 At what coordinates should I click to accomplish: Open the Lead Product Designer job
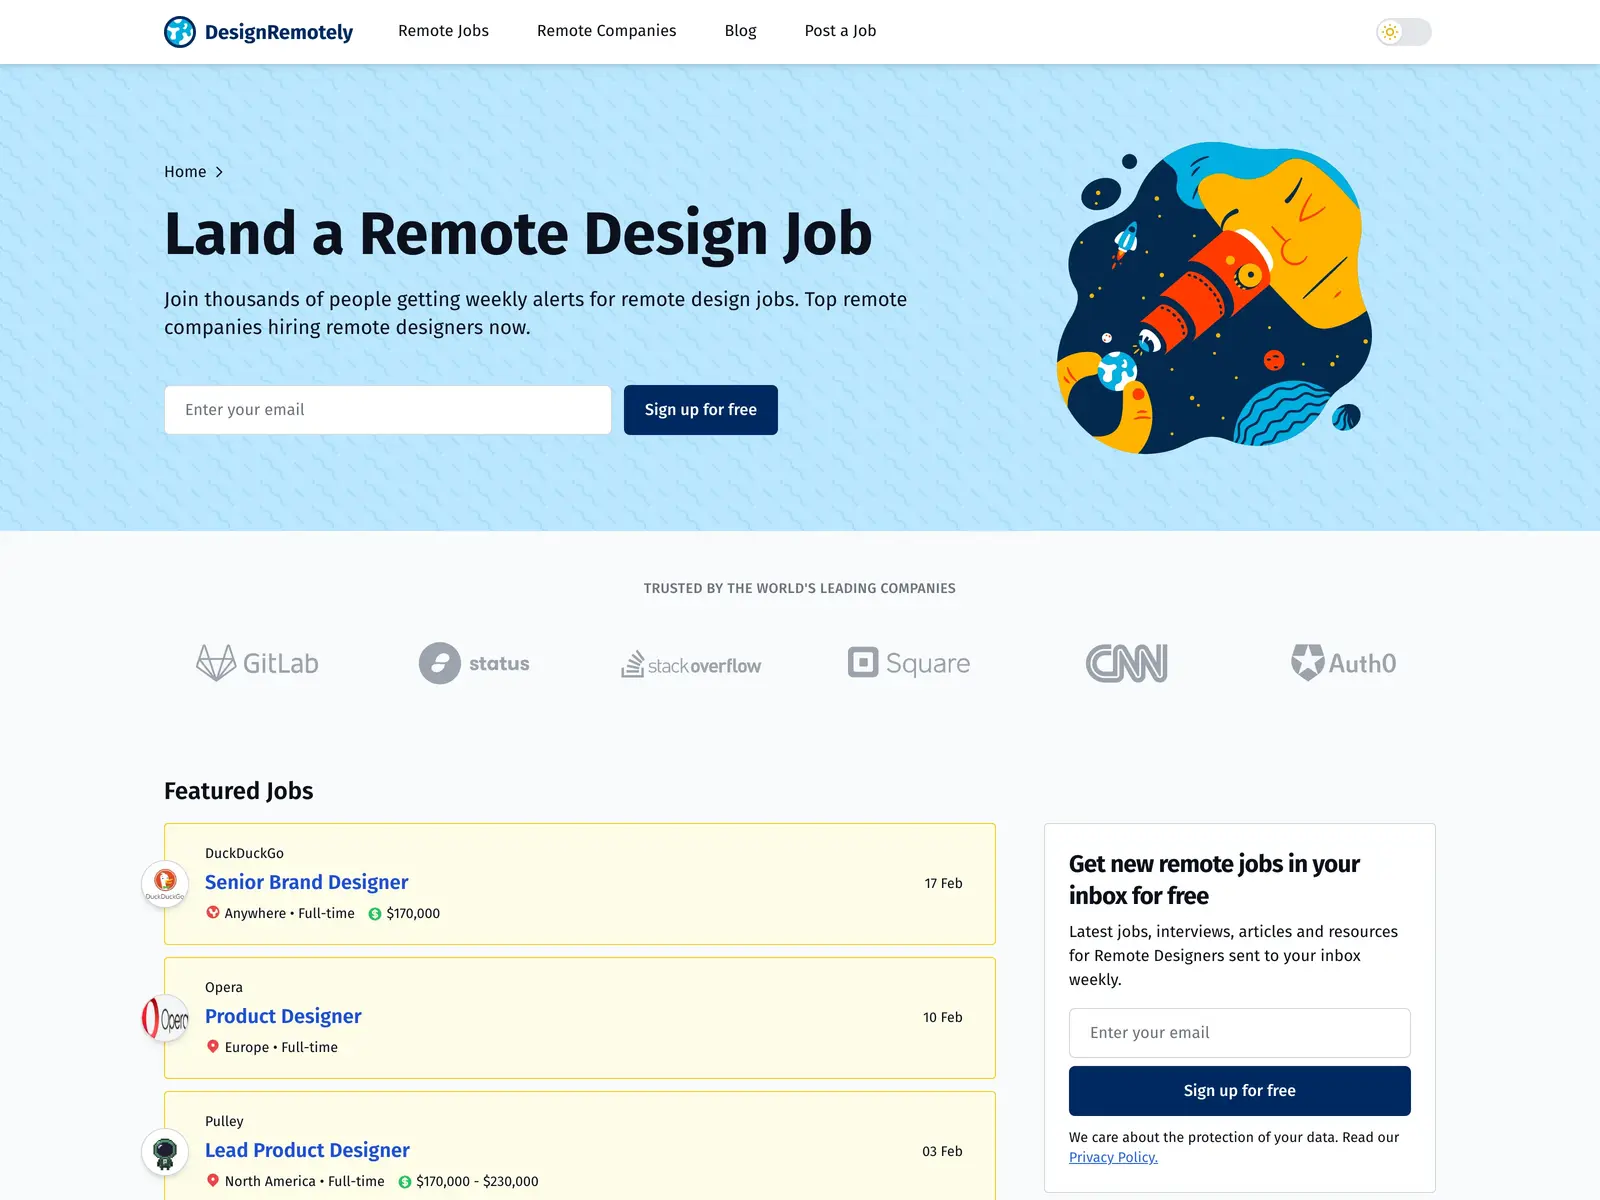(x=307, y=1150)
